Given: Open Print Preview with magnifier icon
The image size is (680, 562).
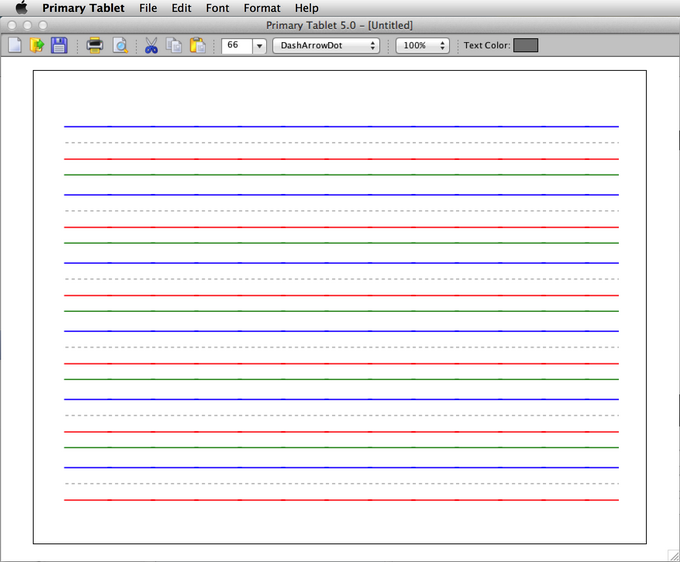Looking at the screenshot, I should click(119, 45).
